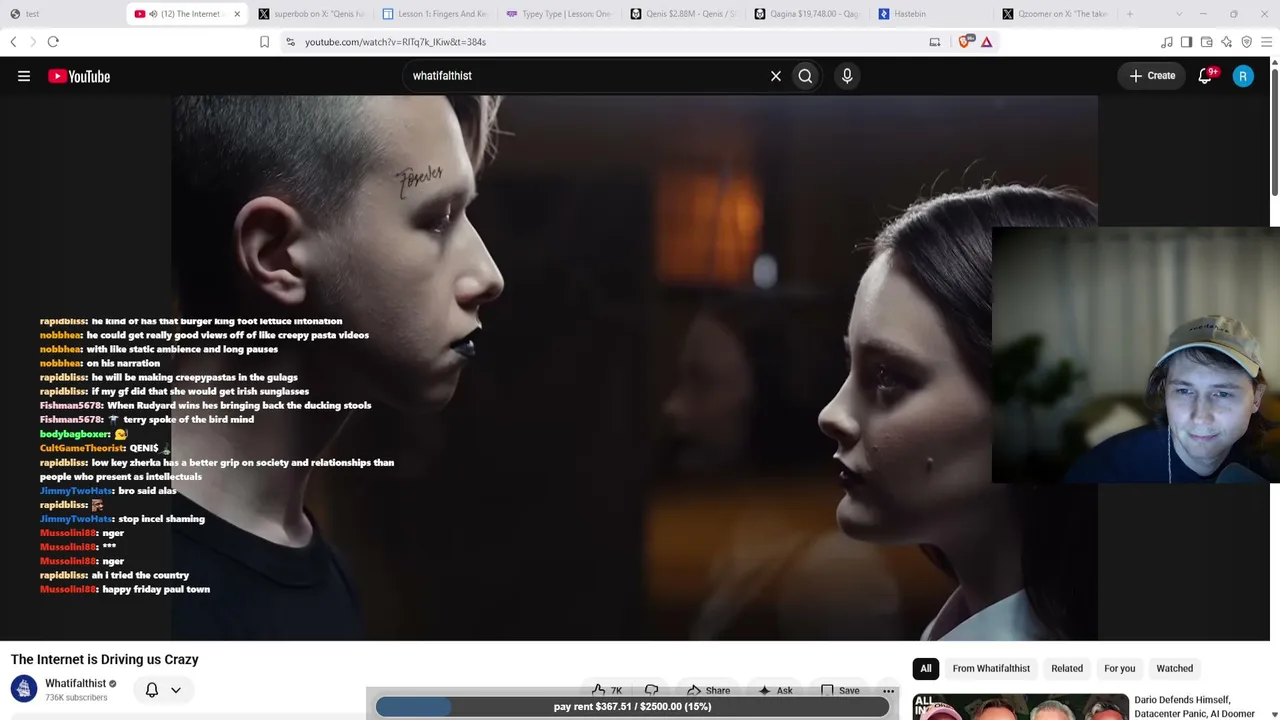Open the Whatifalthist channel avatar
The image size is (1280, 720).
pyautogui.click(x=24, y=689)
